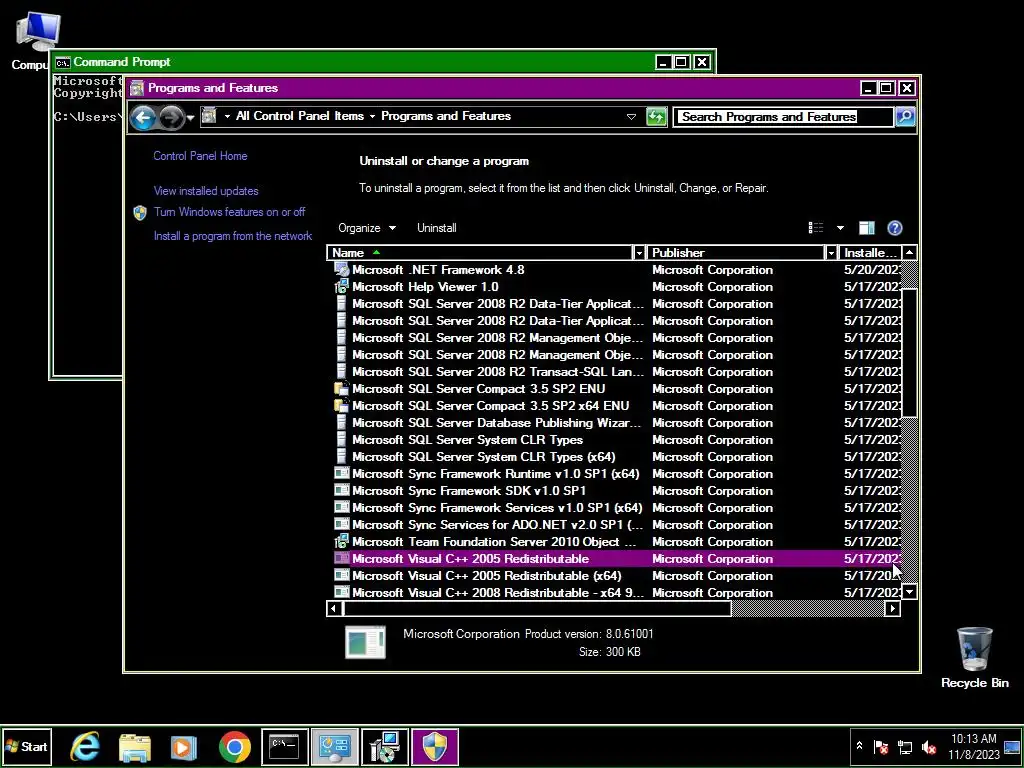Expand arrow after All Control Panel Items

point(372,116)
